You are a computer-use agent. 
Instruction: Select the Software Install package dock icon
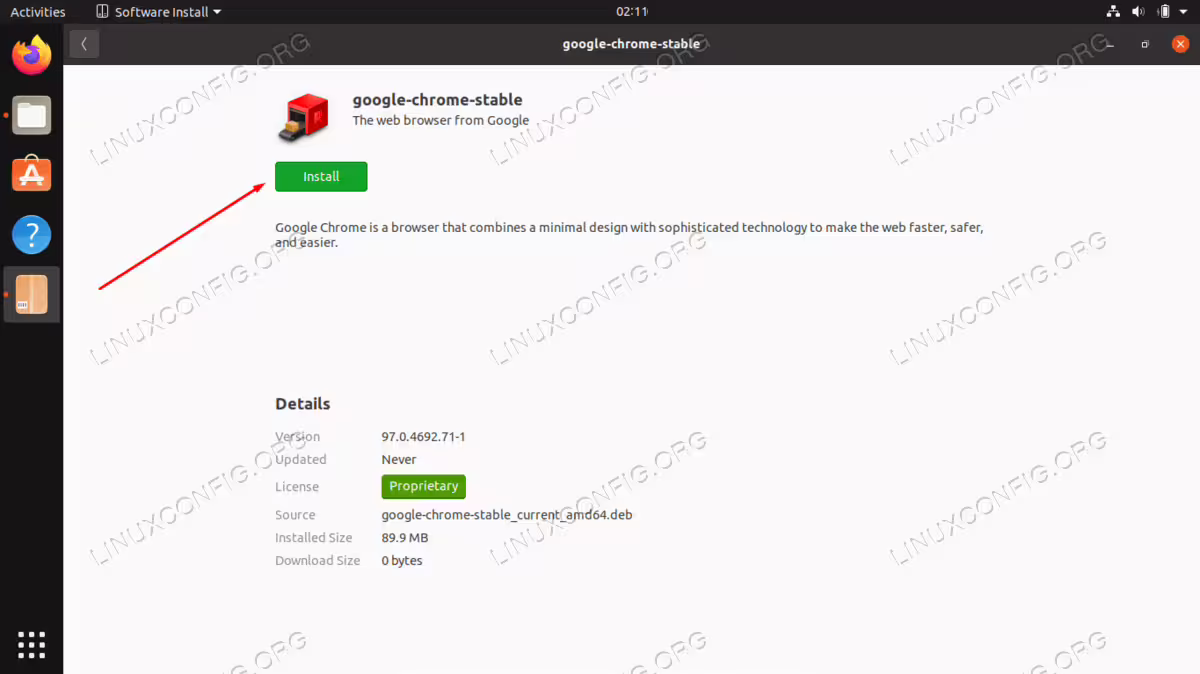[32, 295]
